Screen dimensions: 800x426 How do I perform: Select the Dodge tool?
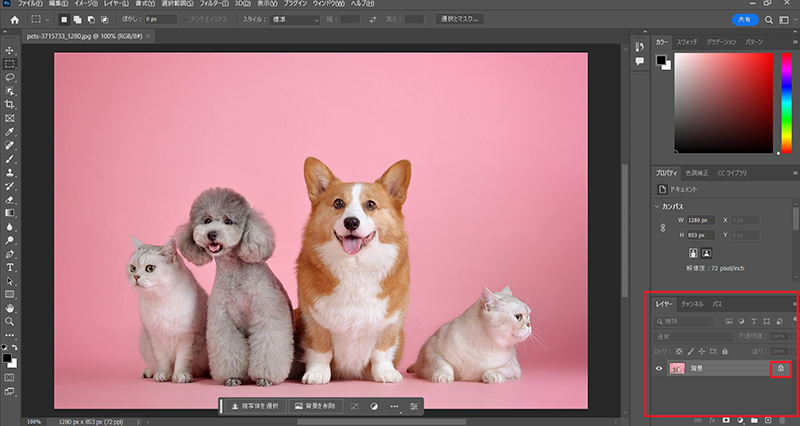tap(10, 240)
